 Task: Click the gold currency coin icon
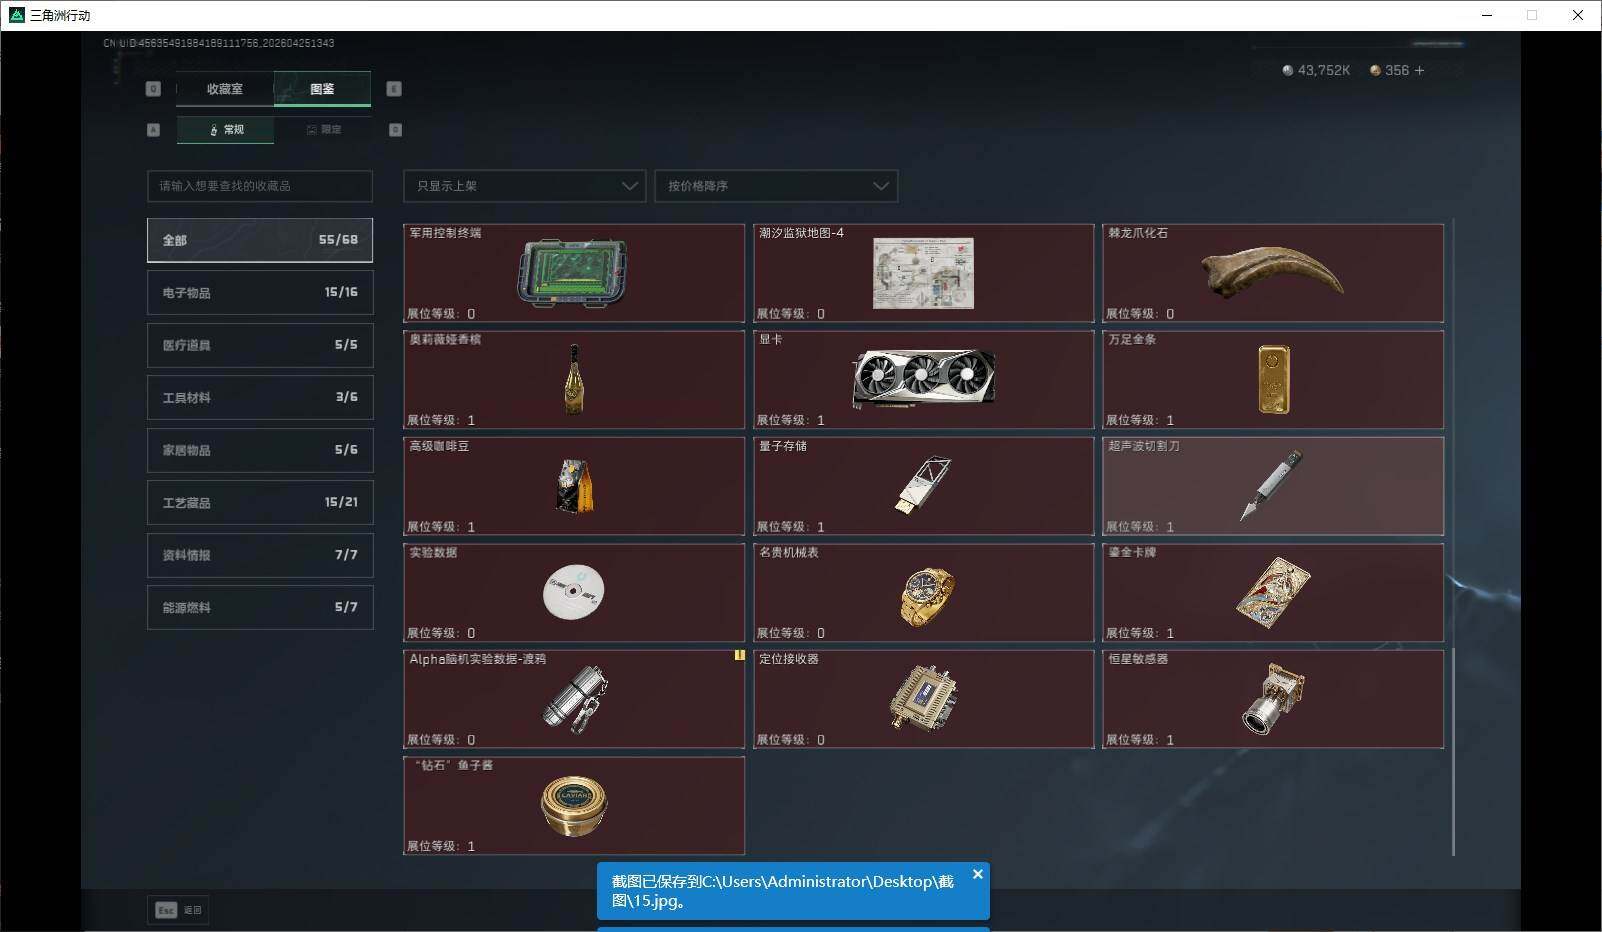(1375, 71)
